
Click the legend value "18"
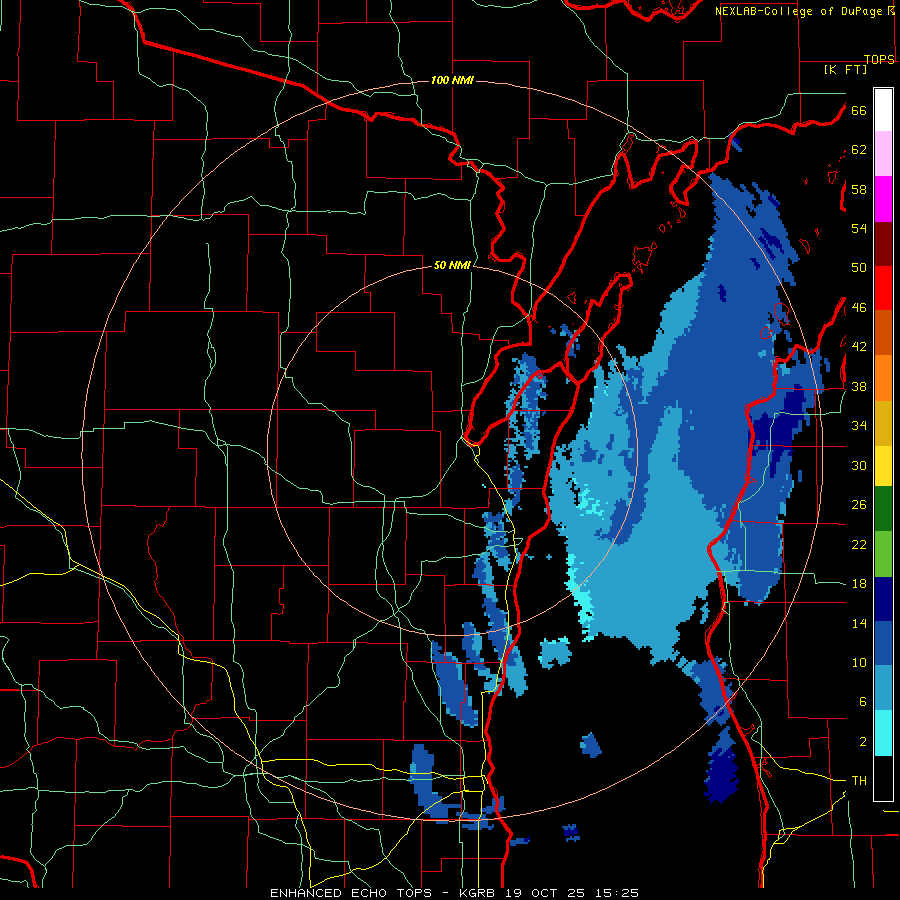coord(859,584)
